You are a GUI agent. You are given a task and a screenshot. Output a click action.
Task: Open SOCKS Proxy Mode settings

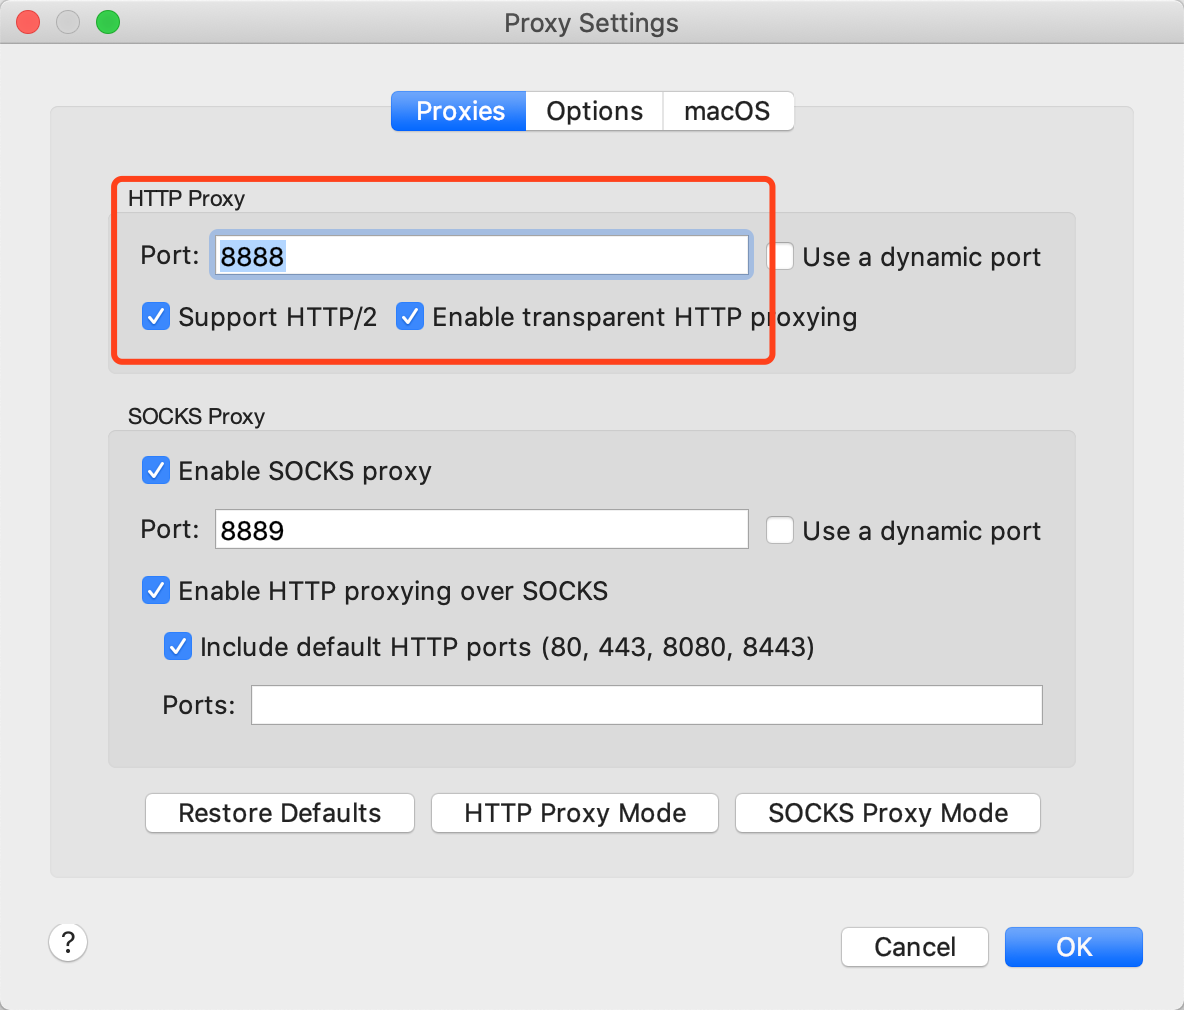887,813
